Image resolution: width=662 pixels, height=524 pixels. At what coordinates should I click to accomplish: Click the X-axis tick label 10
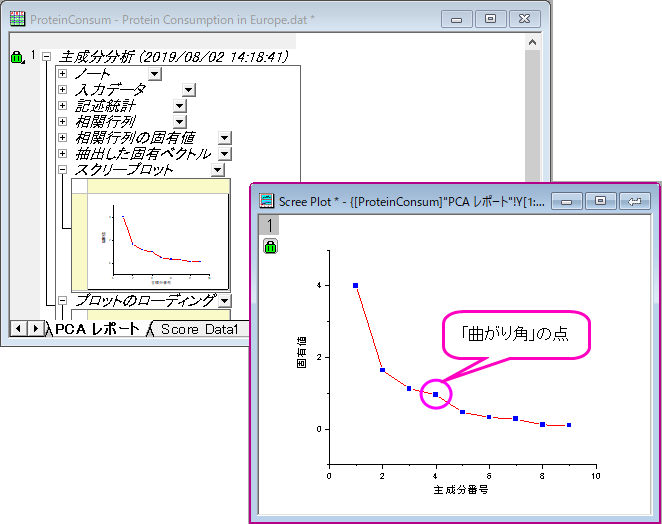[x=595, y=476]
